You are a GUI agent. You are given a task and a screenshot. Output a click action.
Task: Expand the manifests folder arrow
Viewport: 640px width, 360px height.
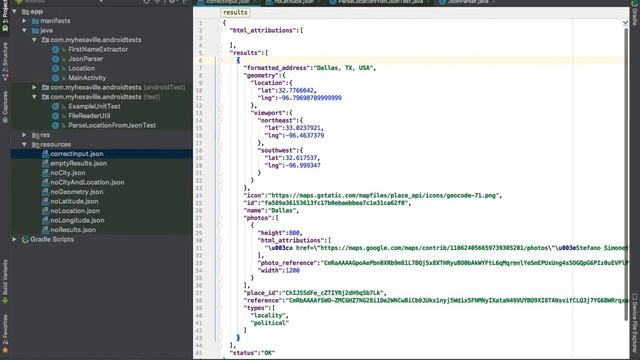[24, 21]
